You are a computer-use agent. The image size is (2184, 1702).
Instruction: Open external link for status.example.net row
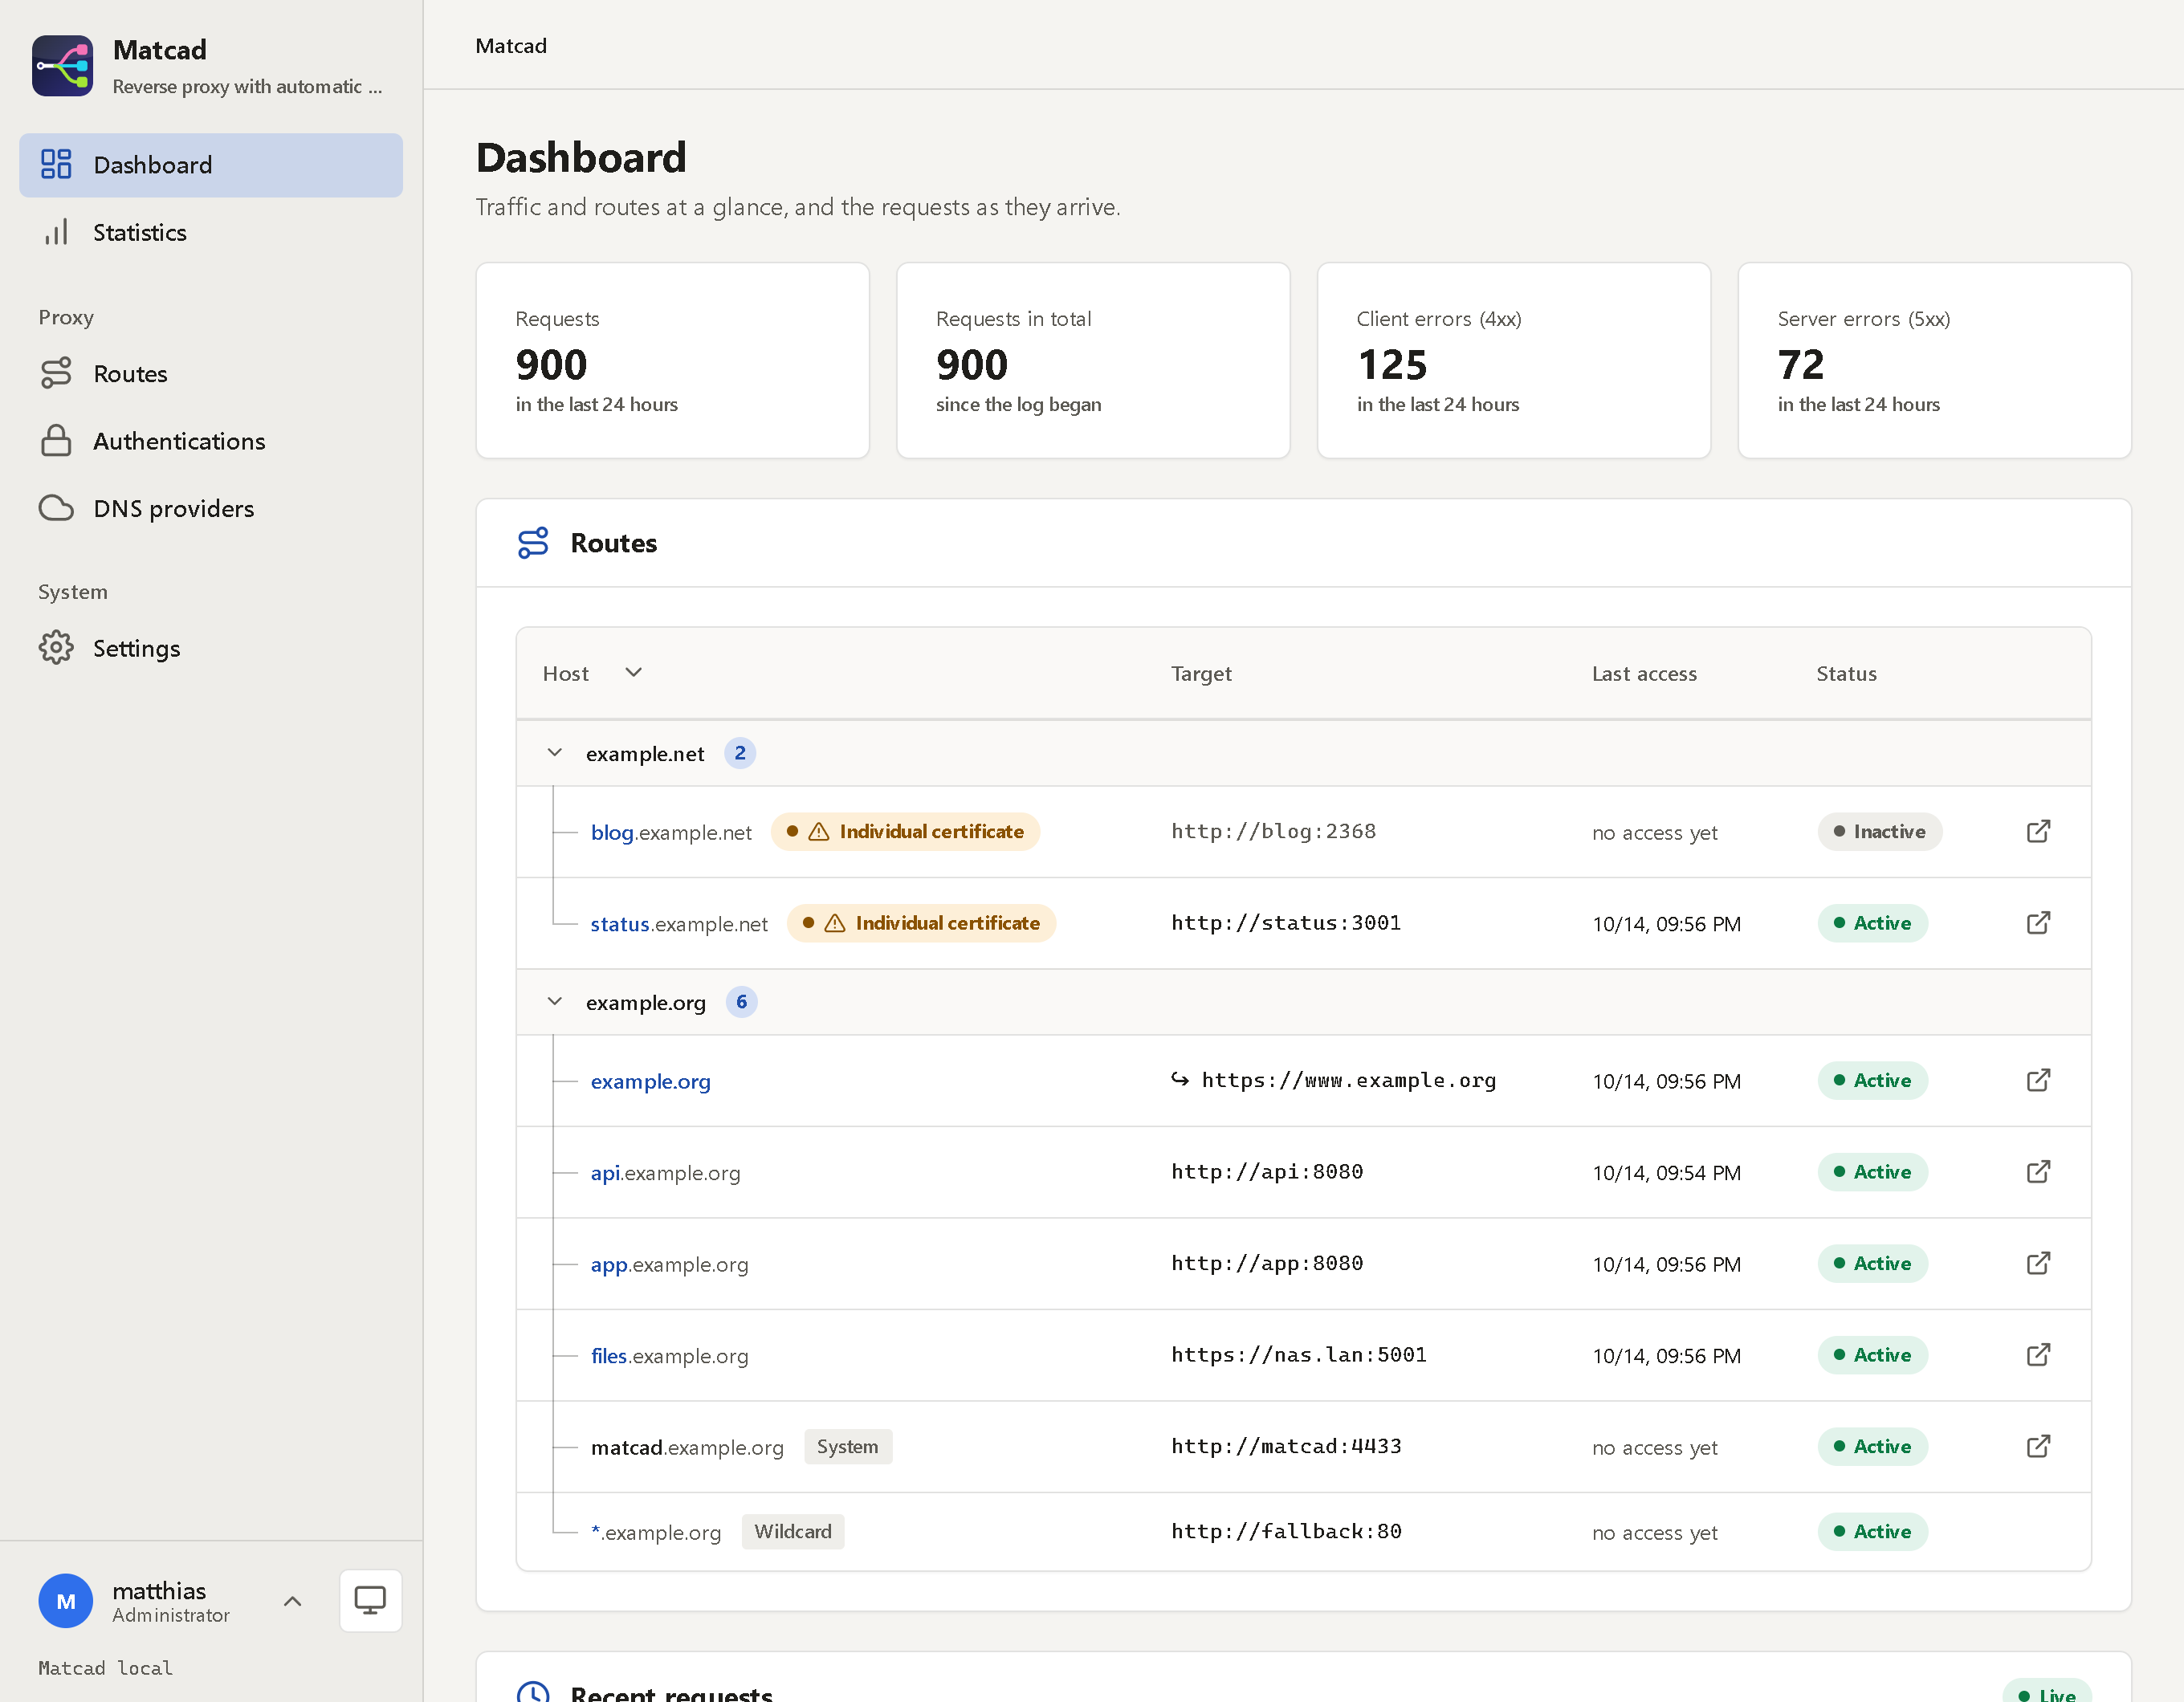[2038, 922]
